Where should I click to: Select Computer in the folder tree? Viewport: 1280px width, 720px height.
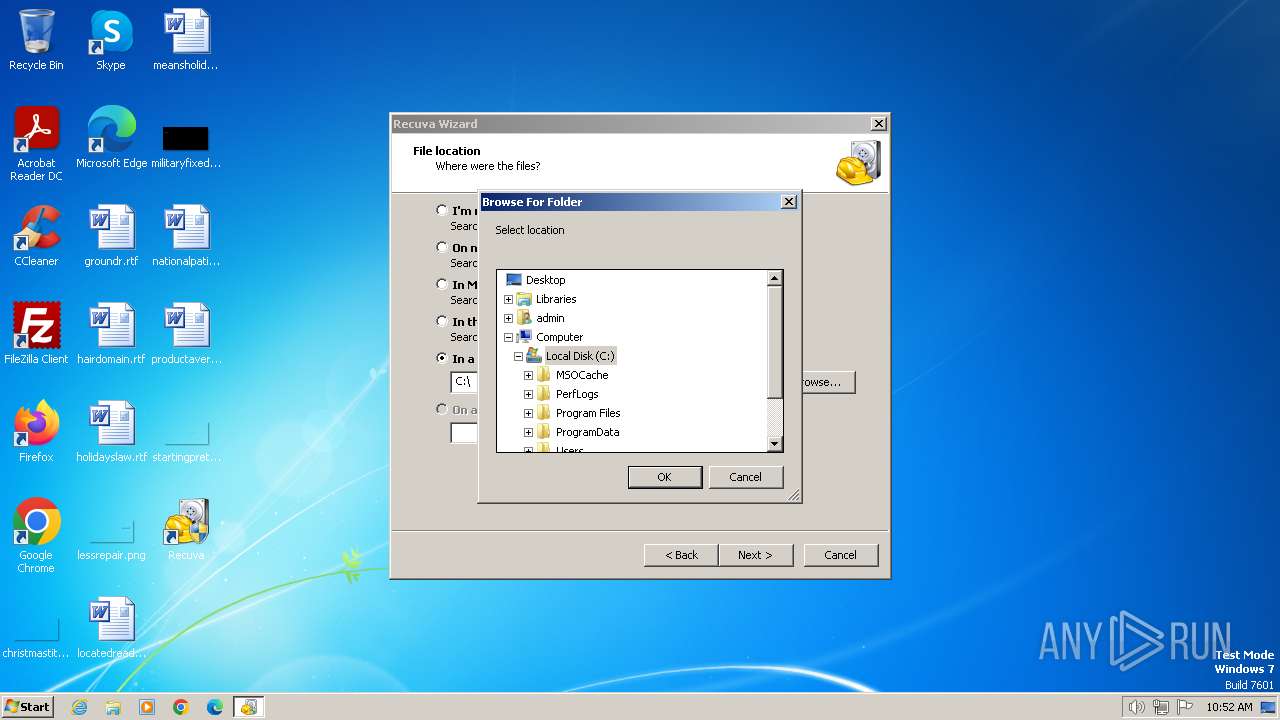[x=559, y=337]
